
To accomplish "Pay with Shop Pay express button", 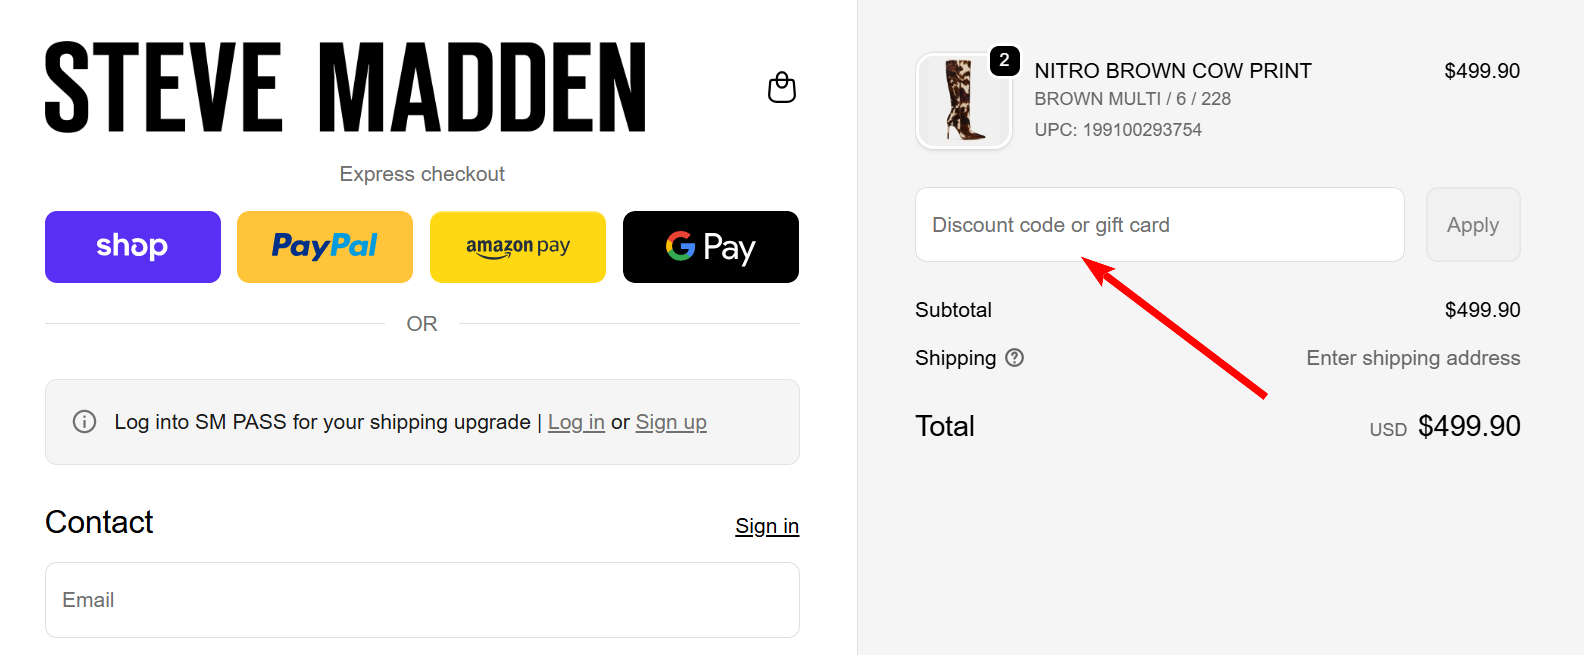I will pyautogui.click(x=133, y=247).
